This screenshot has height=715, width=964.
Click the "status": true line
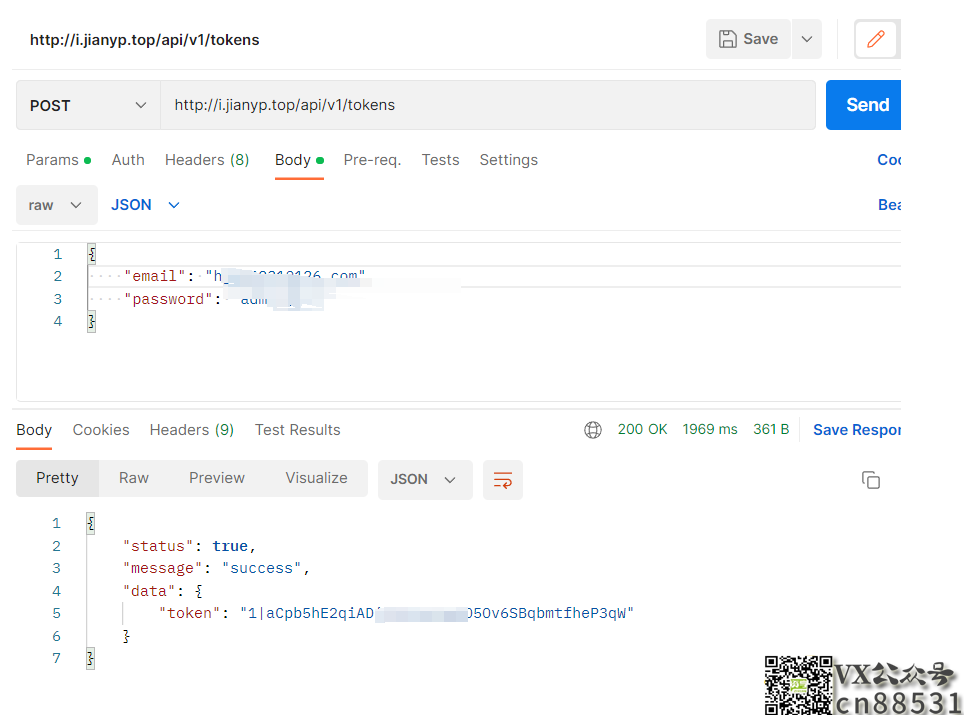pyautogui.click(x=189, y=546)
